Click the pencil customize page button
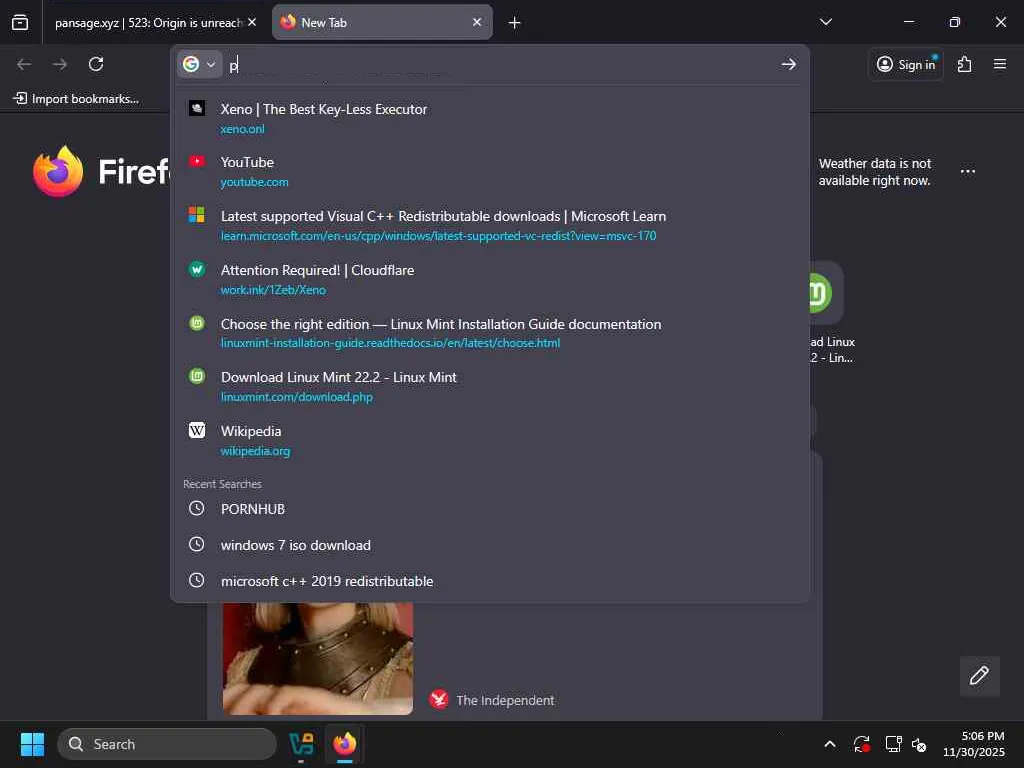Screen dimensions: 1024x768 [x=979, y=676]
